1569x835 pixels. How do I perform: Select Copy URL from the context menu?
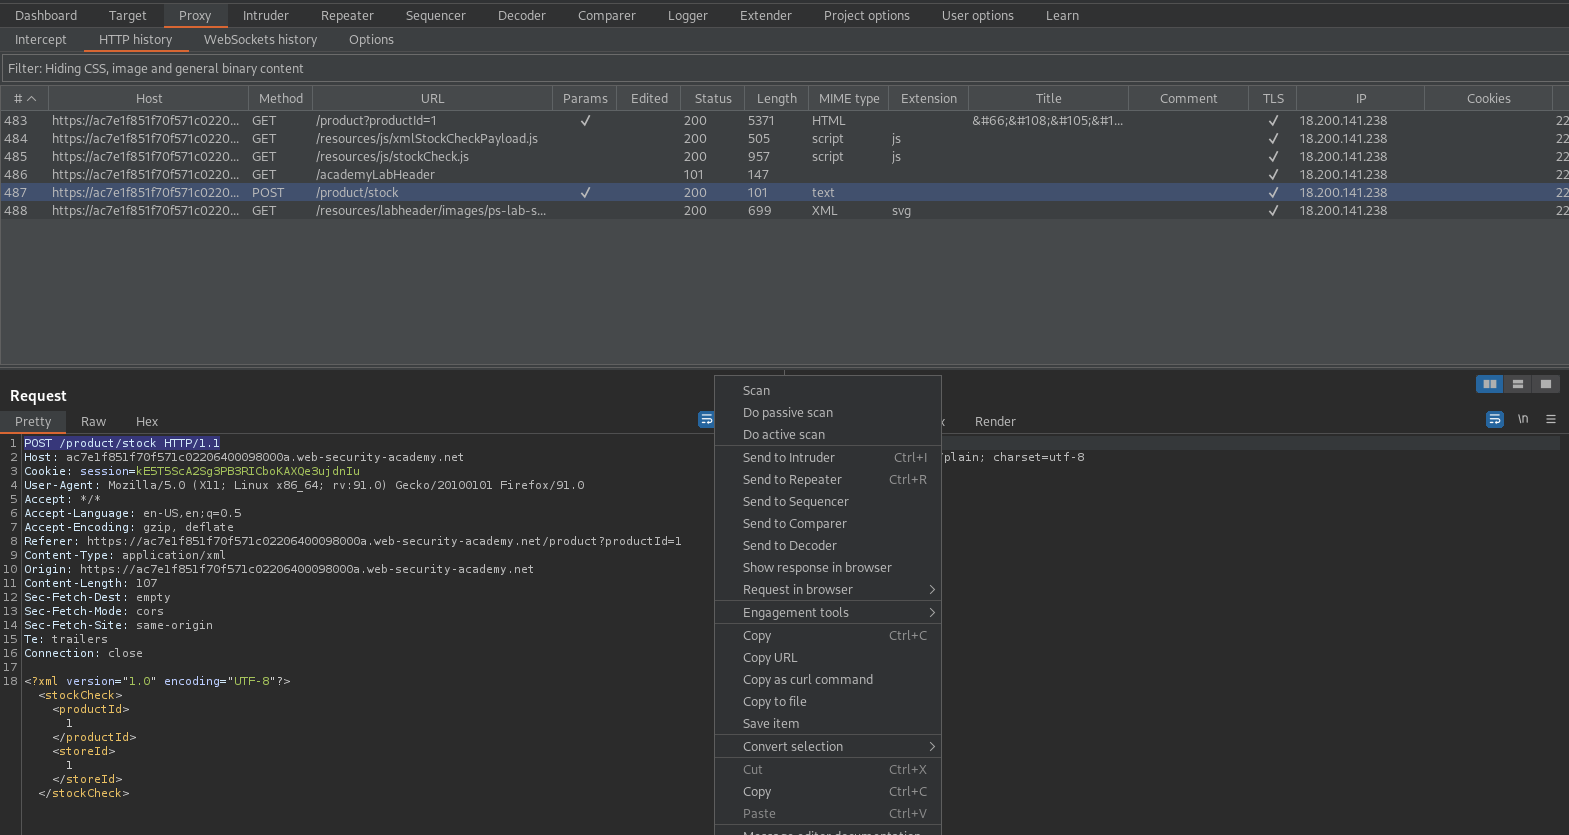(x=828, y=658)
